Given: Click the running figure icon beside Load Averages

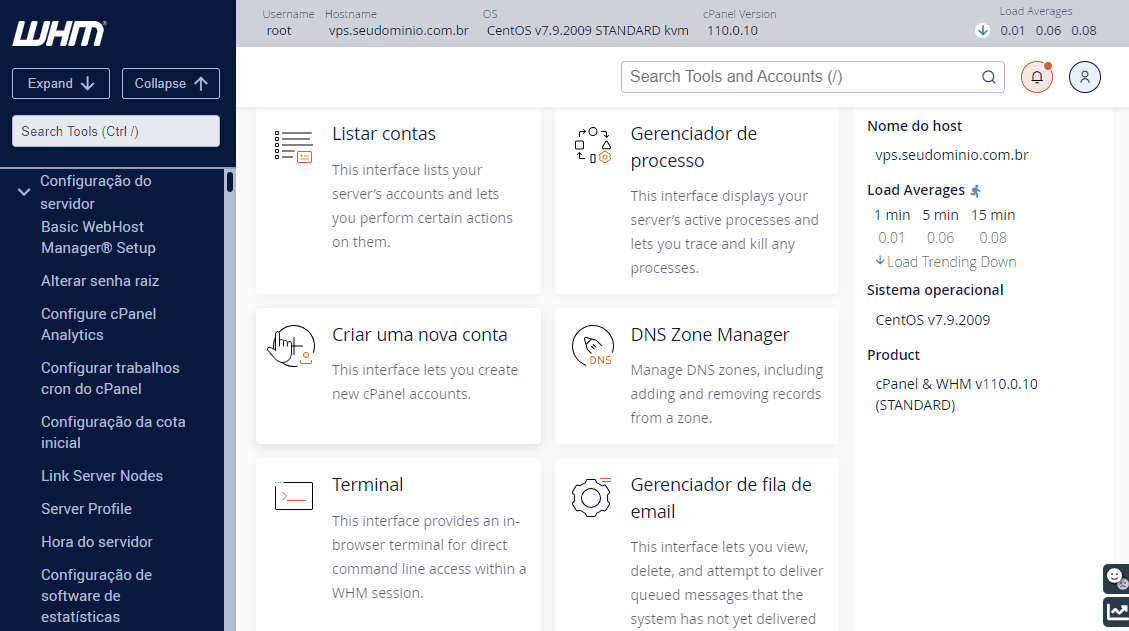Looking at the screenshot, I should click(976, 191).
